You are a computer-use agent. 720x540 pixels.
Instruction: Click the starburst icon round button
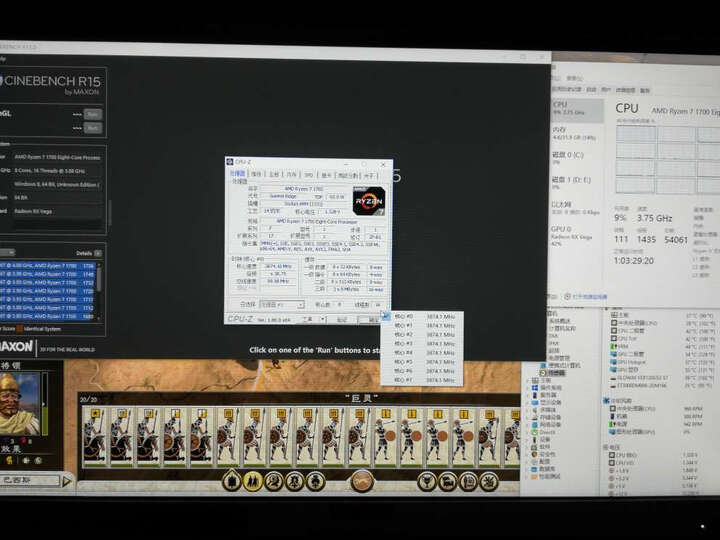click(x=489, y=482)
